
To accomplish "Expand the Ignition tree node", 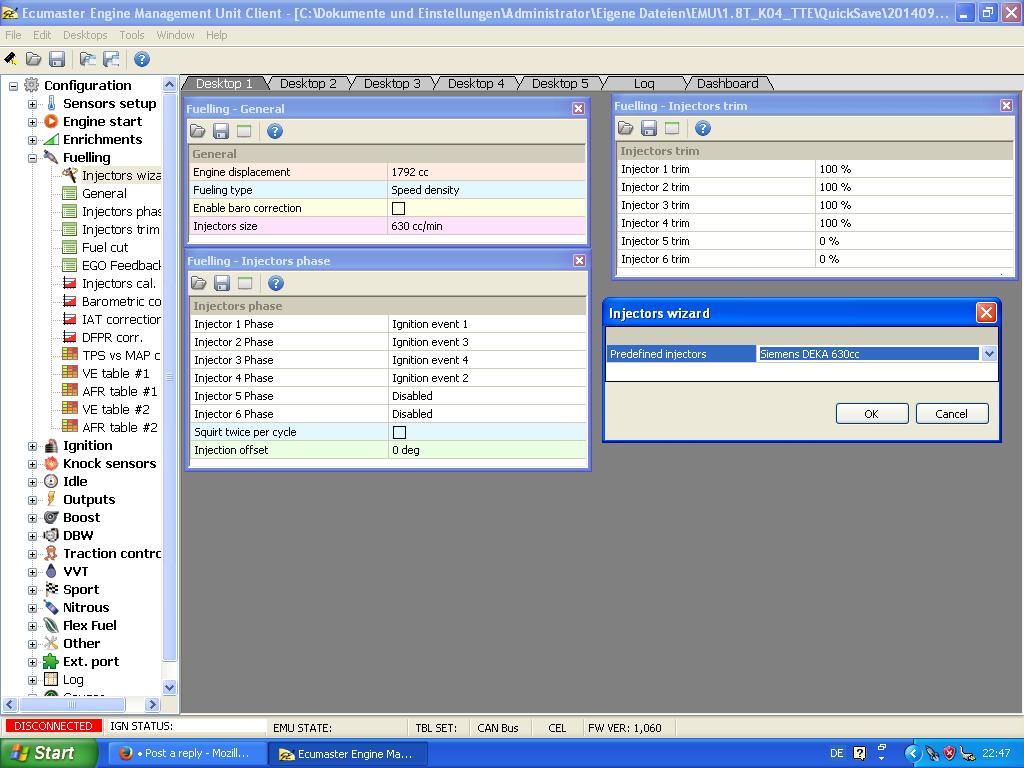I will pos(32,446).
